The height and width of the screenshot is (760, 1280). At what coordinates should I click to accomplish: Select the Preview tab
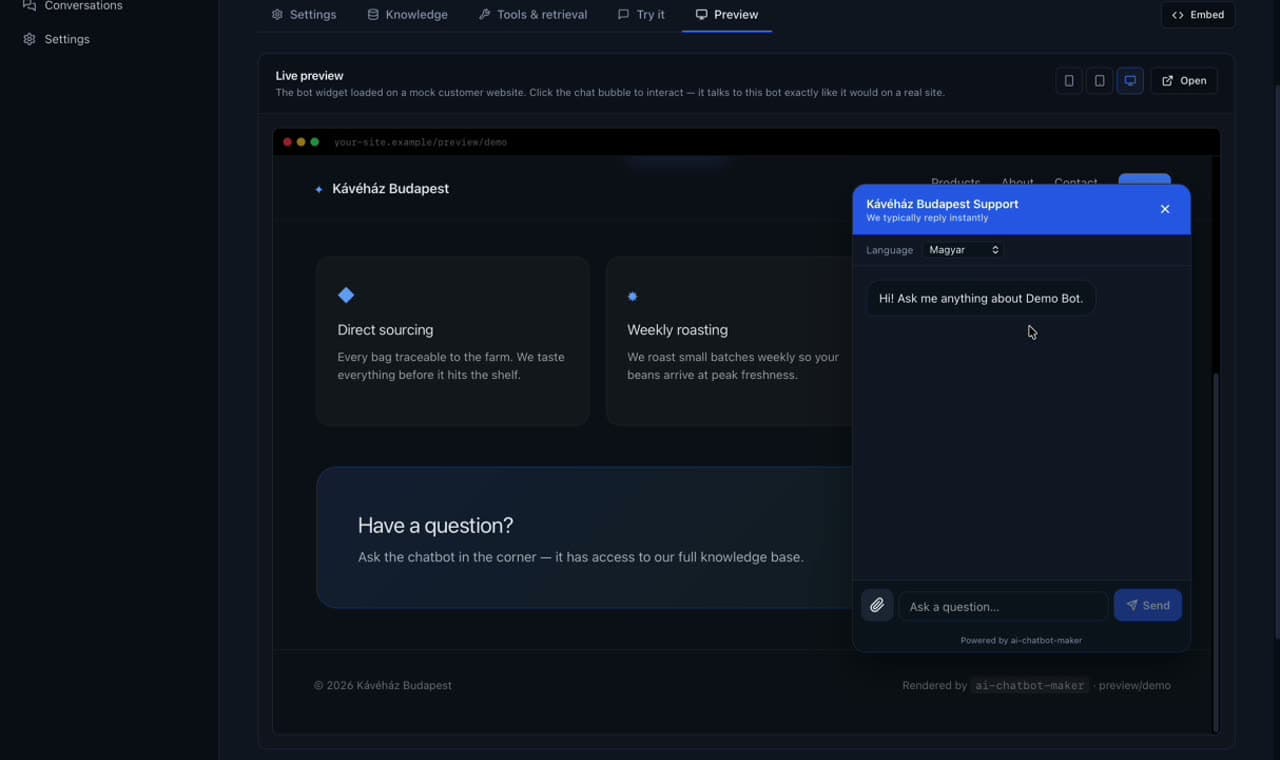727,15
